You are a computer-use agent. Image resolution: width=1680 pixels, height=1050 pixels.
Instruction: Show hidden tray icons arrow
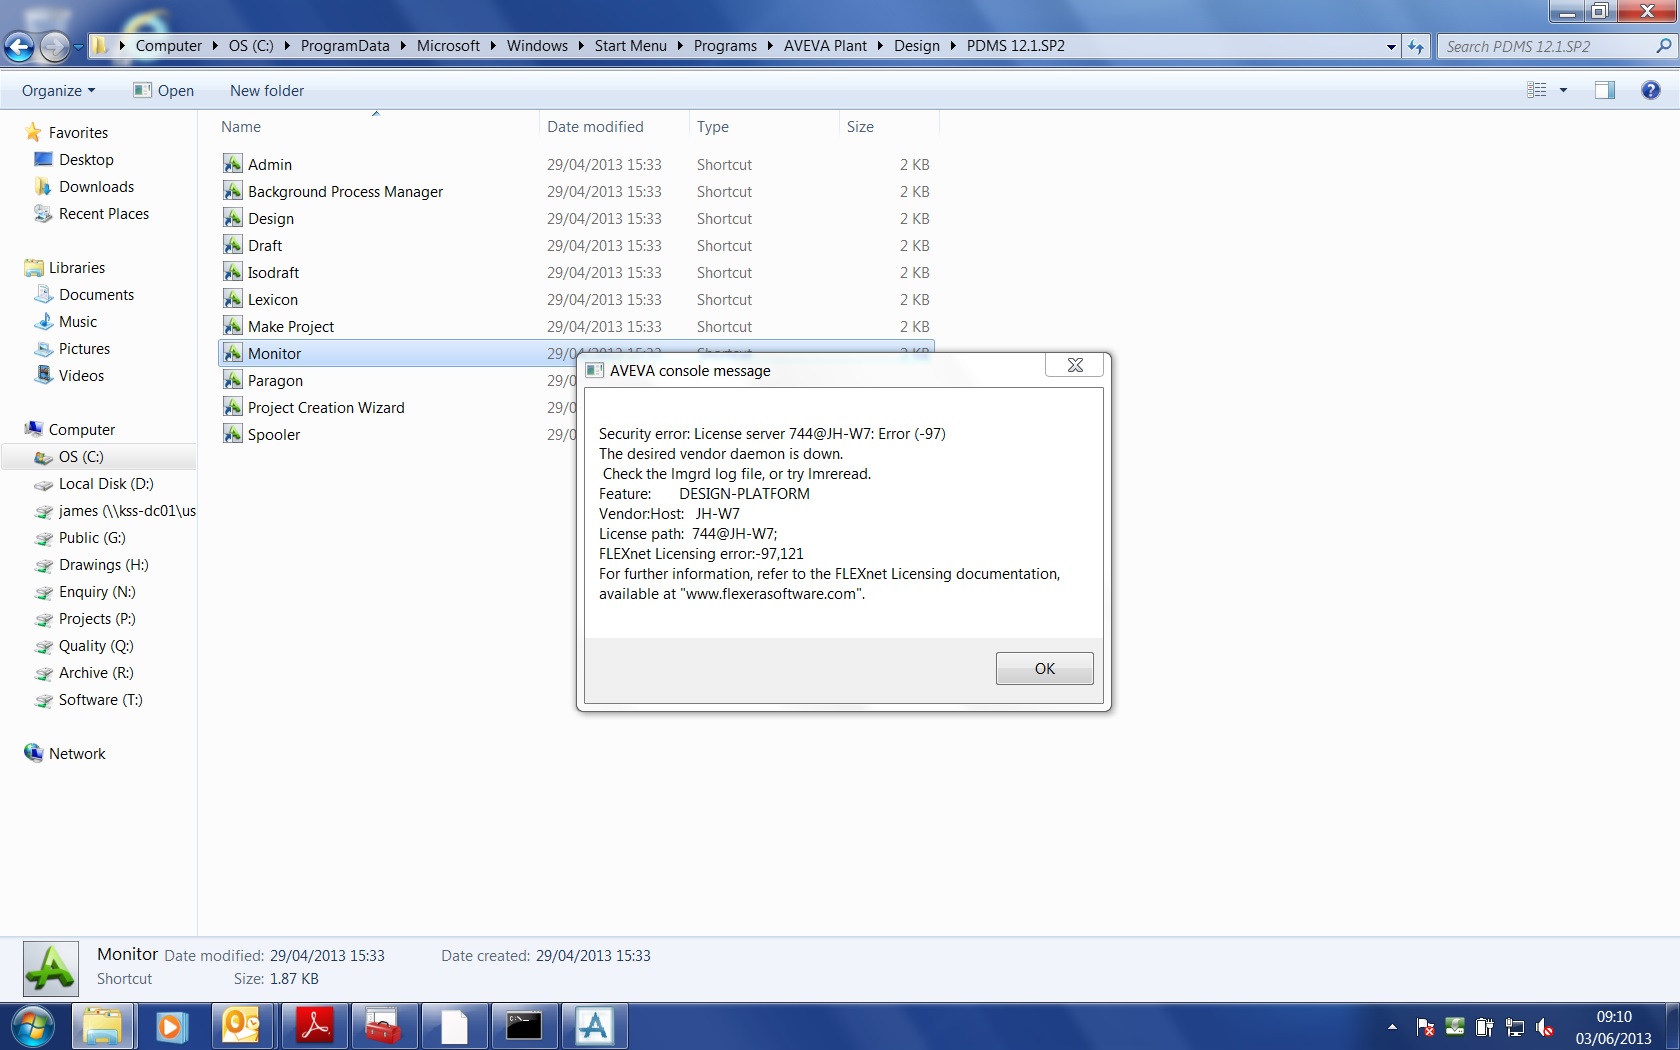(x=1392, y=1027)
